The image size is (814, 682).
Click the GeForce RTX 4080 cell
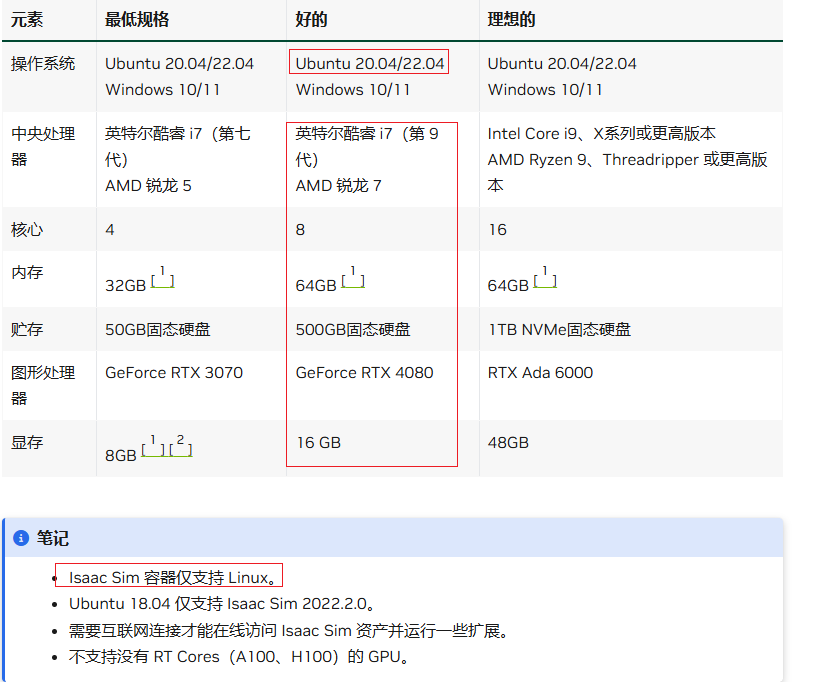pyautogui.click(x=364, y=373)
